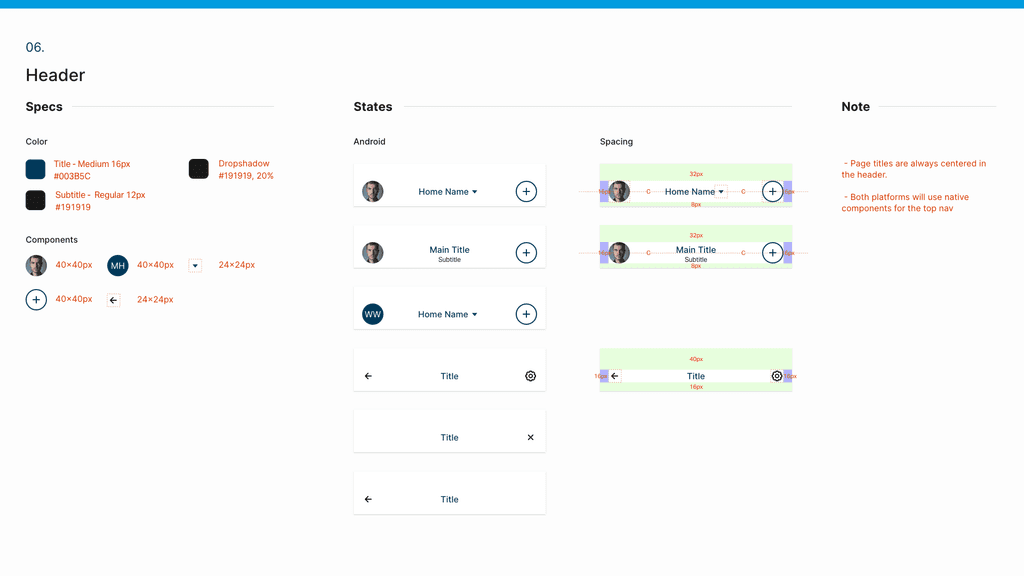This screenshot has height=576, width=1024.
Task: Click the Color label under Specs
Action: pos(37,142)
